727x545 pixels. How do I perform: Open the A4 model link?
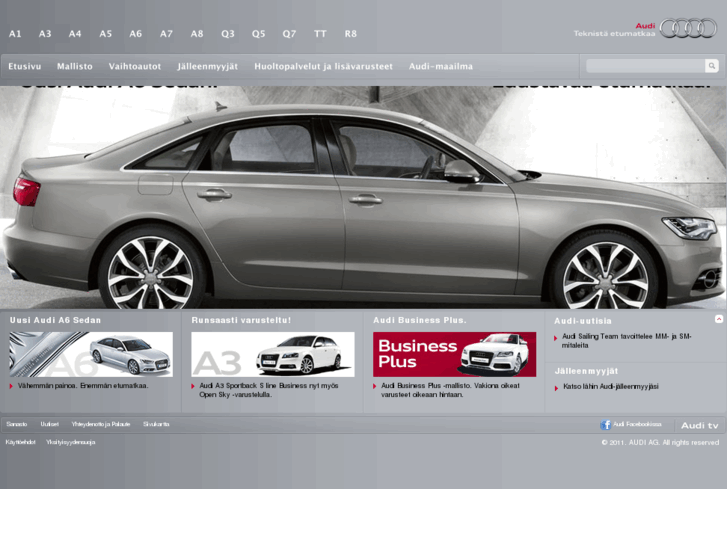click(75, 34)
